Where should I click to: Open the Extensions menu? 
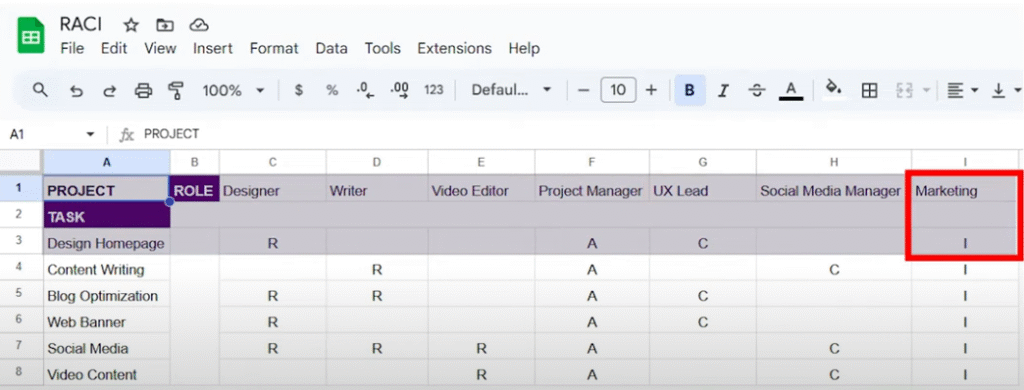(x=455, y=48)
